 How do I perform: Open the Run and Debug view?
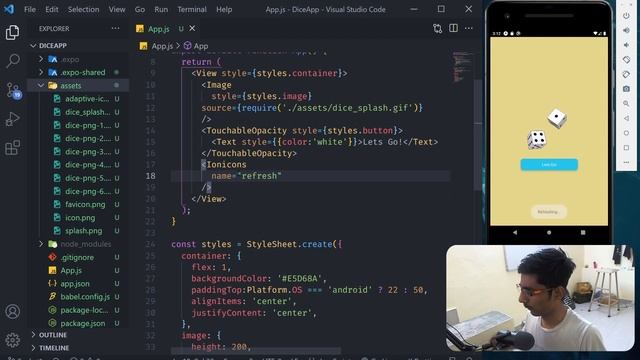click(x=13, y=119)
